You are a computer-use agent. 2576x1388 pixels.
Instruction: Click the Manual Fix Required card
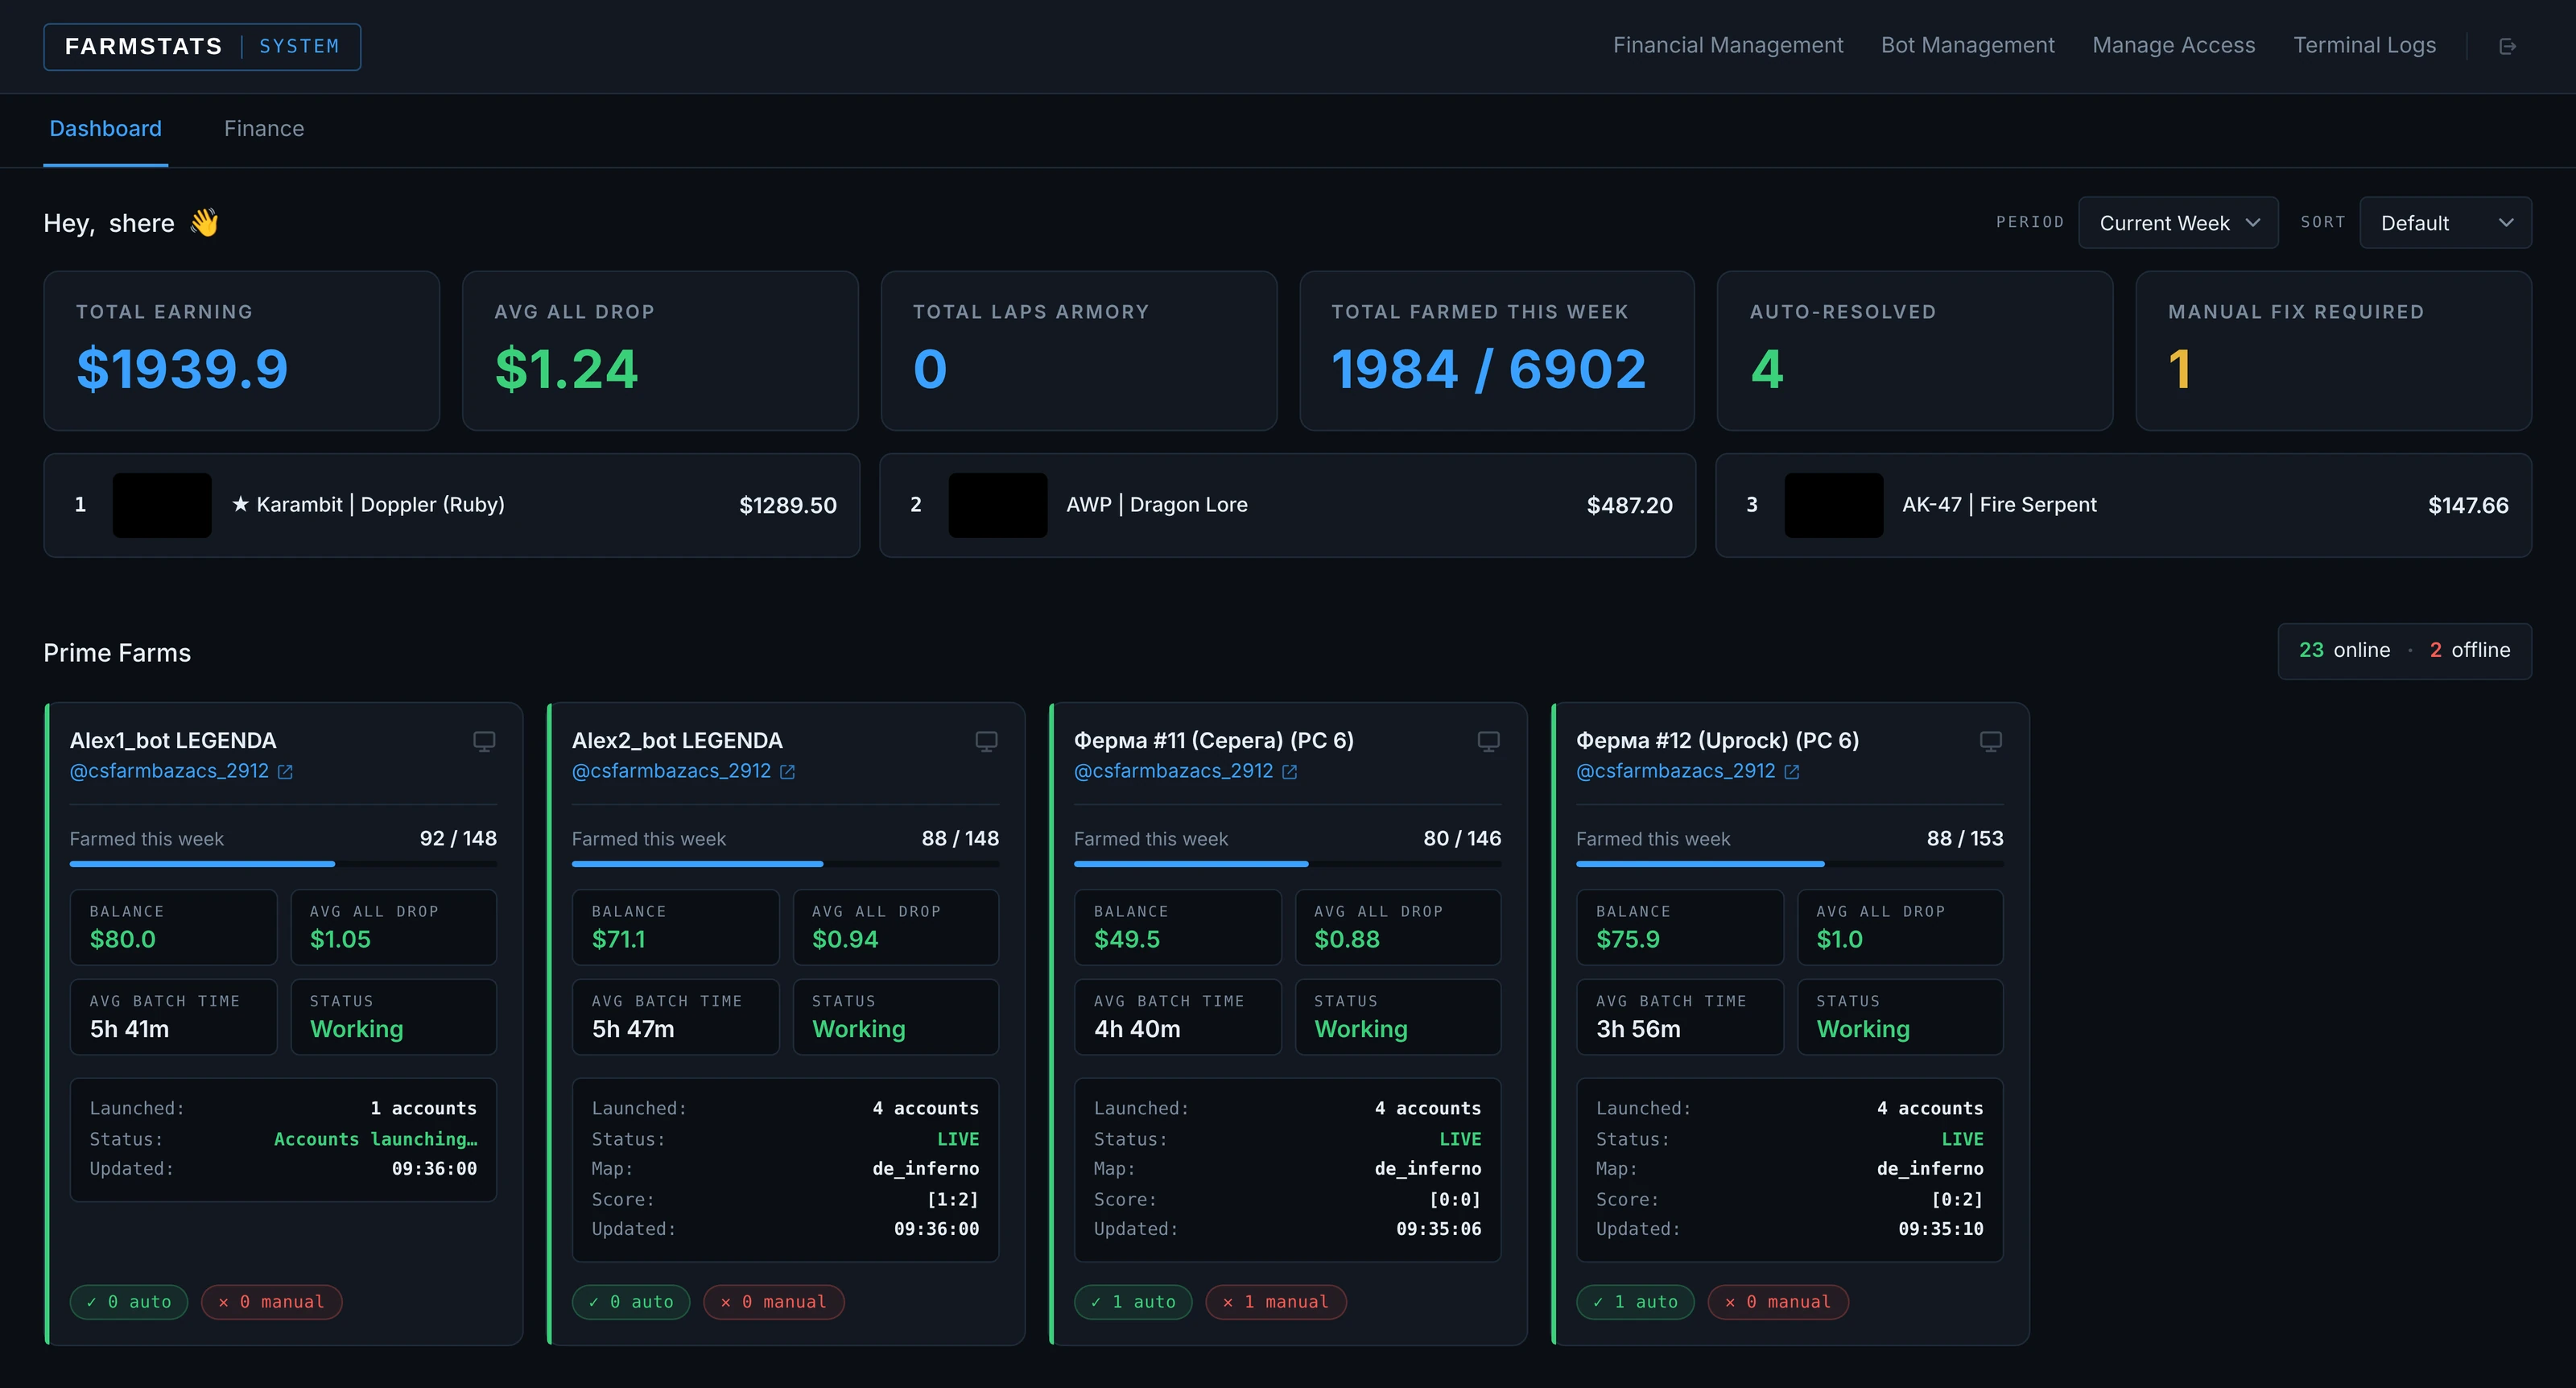[x=2333, y=351]
